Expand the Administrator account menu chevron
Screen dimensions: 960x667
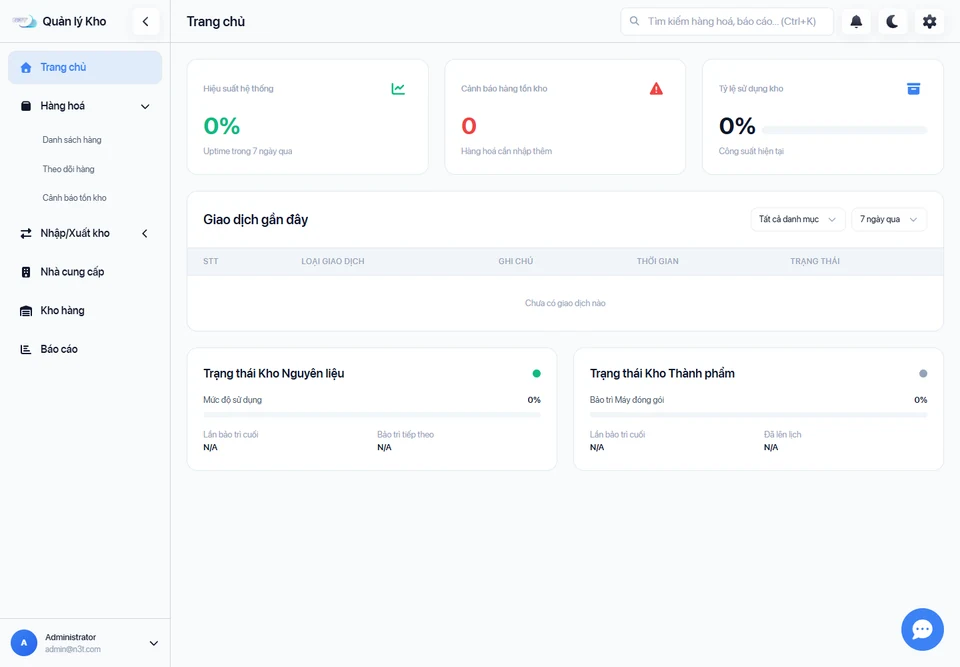point(154,643)
